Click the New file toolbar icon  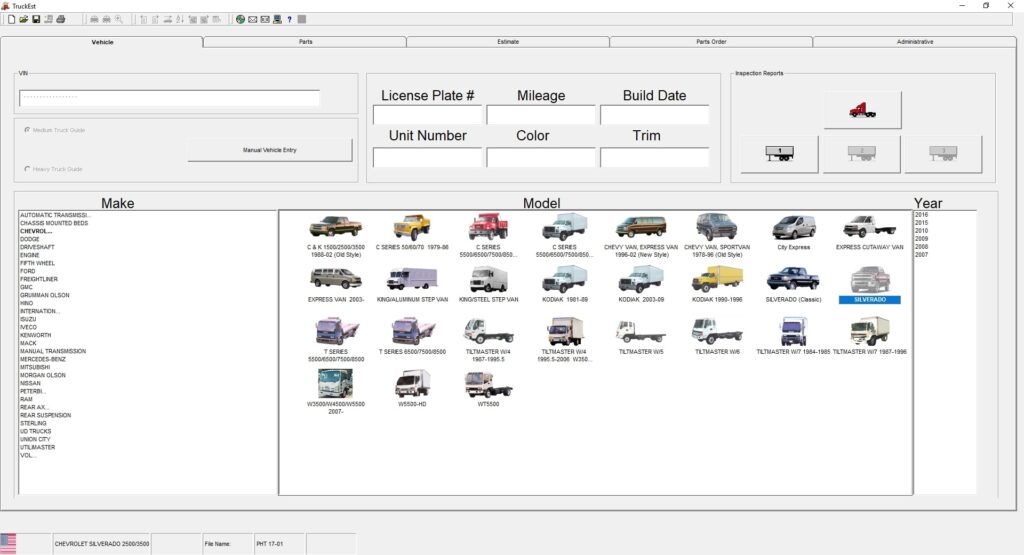[x=11, y=20]
